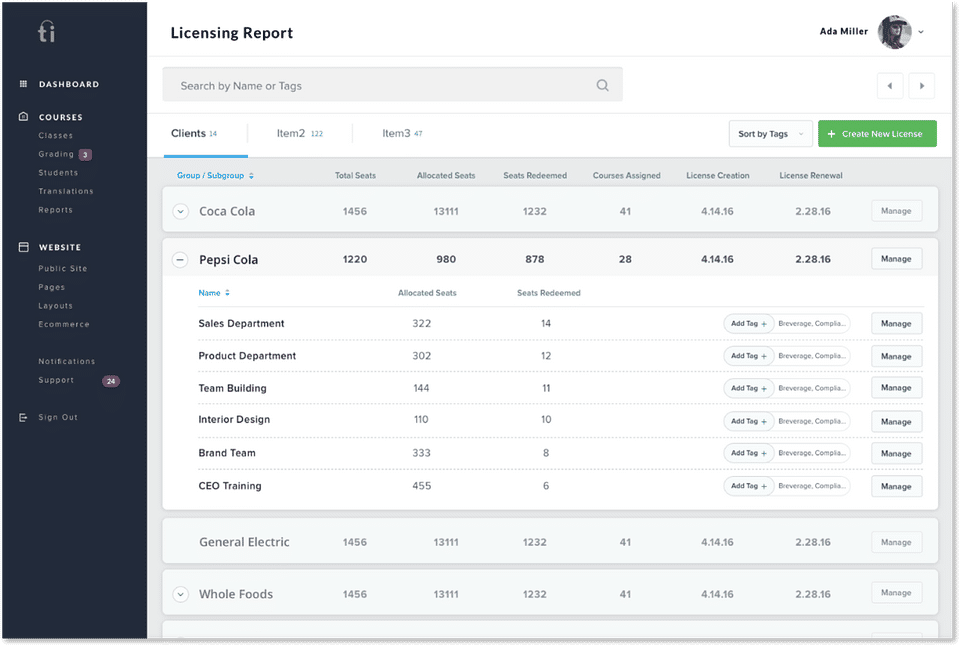Click the Website icon in sidebar
This screenshot has width=960, height=646.
[x=24, y=247]
